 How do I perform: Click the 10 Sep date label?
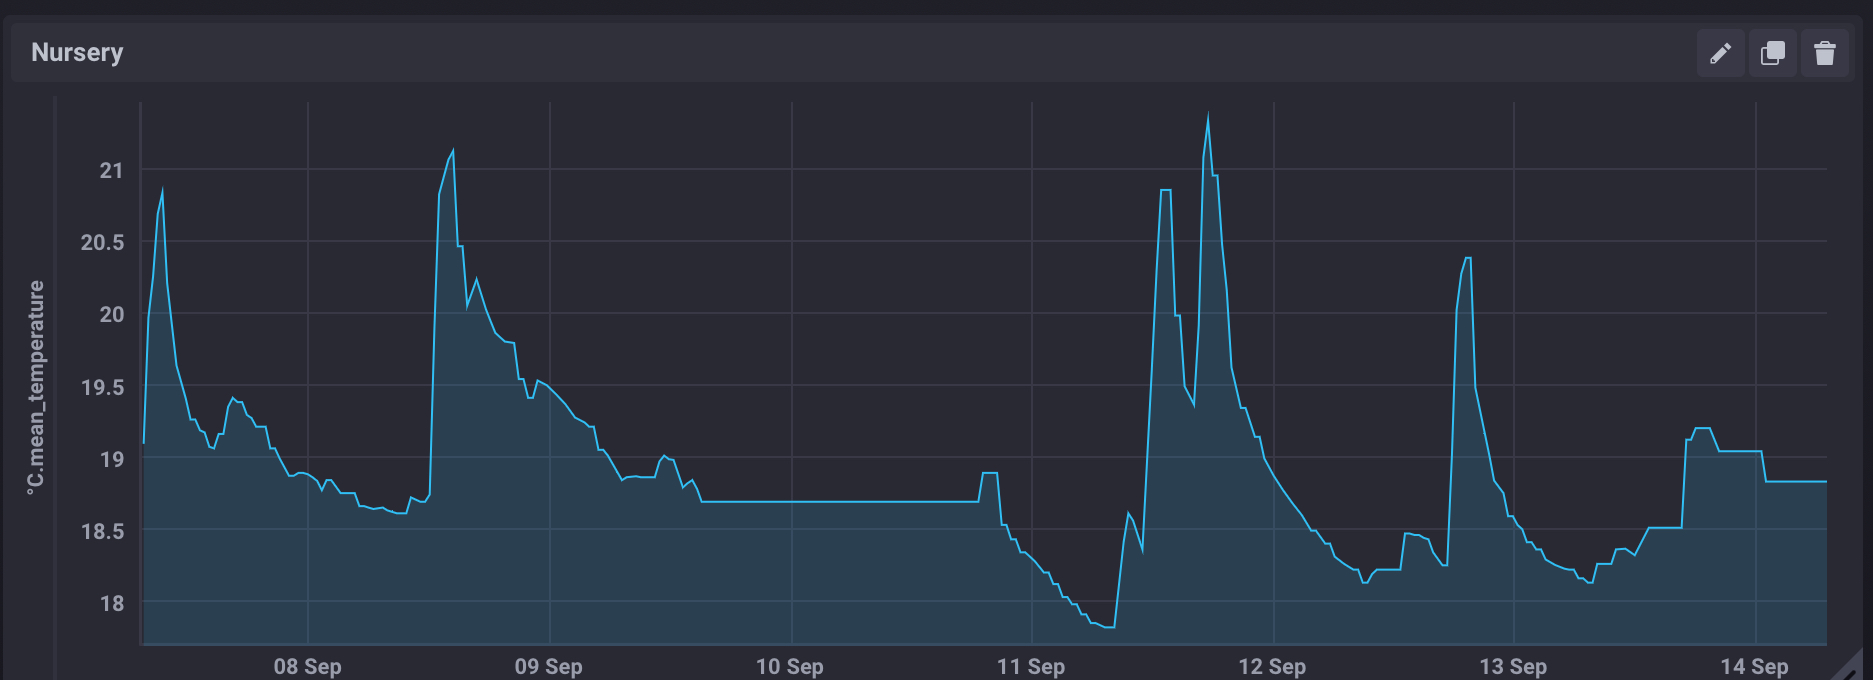tap(790, 666)
